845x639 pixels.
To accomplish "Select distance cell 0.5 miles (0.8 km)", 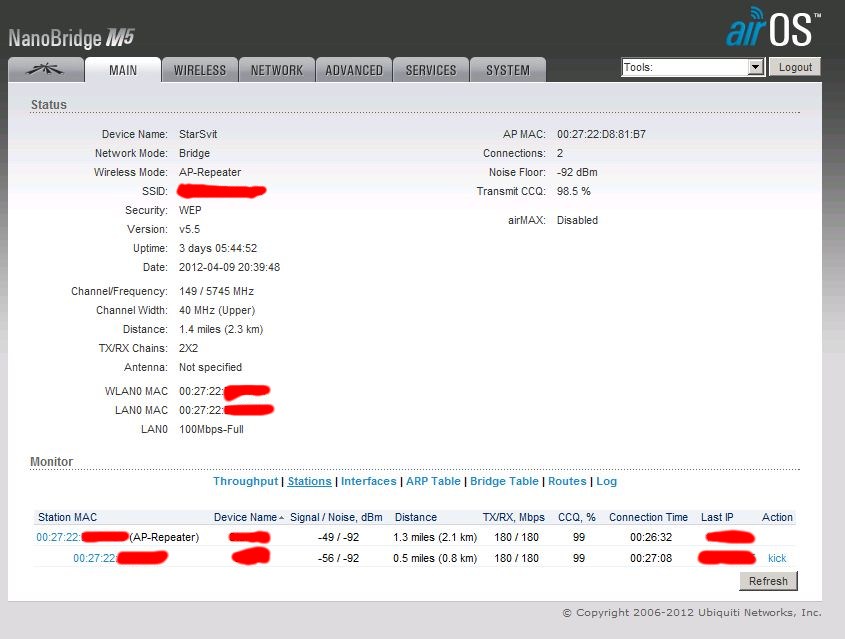I will coord(435,558).
